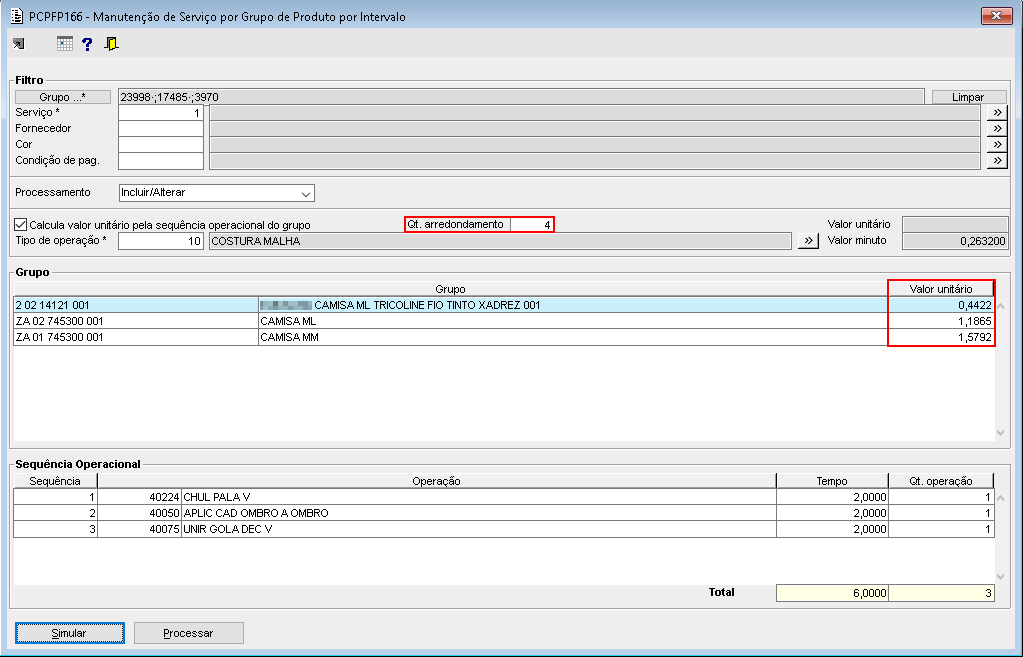Click operation code 40075
1023x657 pixels.
(x=140, y=529)
